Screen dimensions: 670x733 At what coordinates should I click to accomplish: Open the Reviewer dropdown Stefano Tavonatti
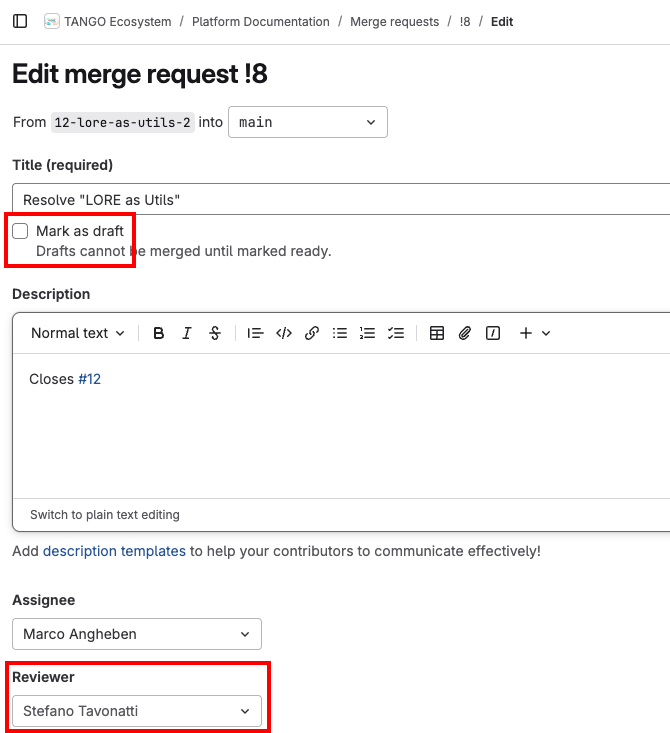coord(136,711)
